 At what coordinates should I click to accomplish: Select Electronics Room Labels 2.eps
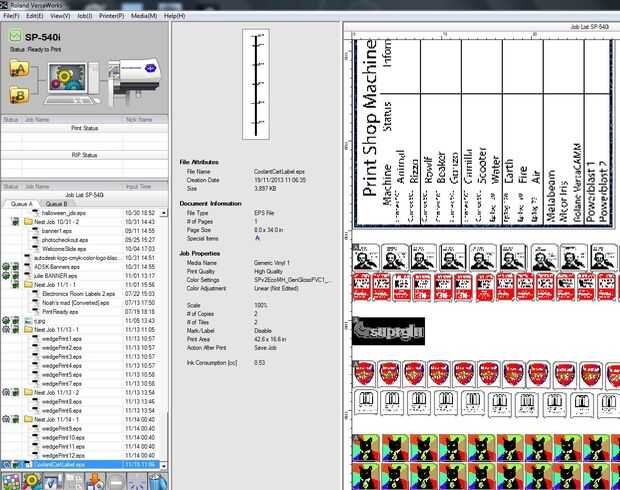click(78, 294)
